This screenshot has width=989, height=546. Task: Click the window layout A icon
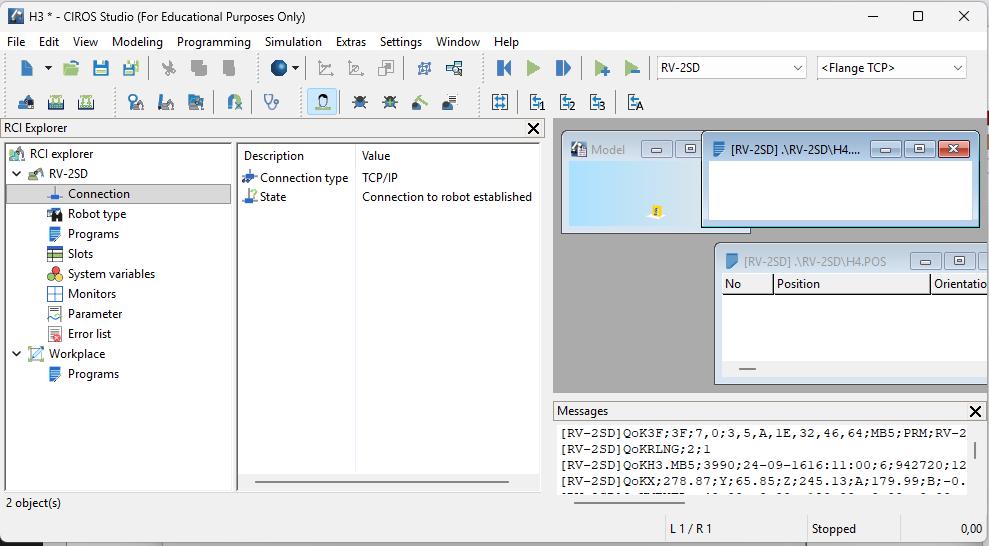[x=635, y=102]
